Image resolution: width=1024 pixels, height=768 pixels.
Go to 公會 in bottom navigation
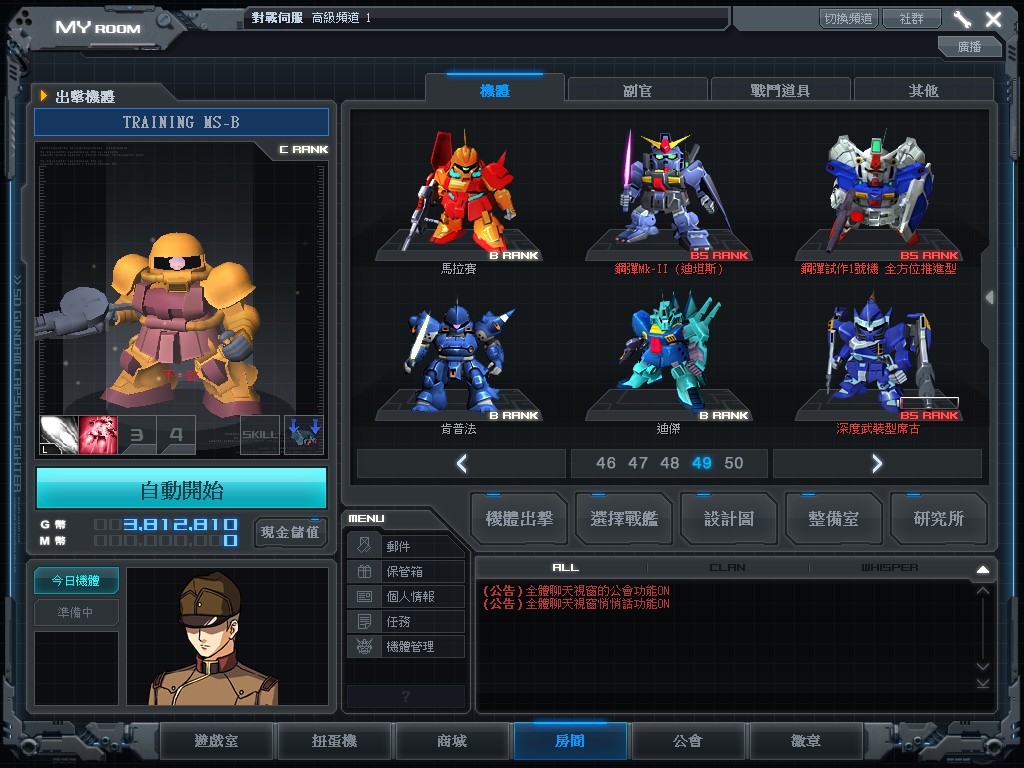point(688,741)
